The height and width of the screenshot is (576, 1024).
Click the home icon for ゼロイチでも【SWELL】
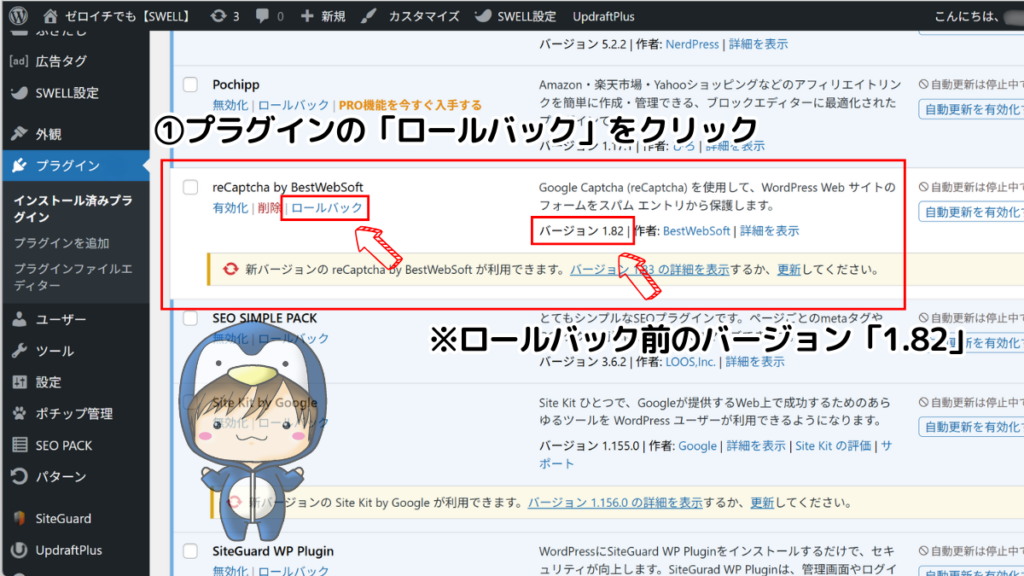pos(50,16)
